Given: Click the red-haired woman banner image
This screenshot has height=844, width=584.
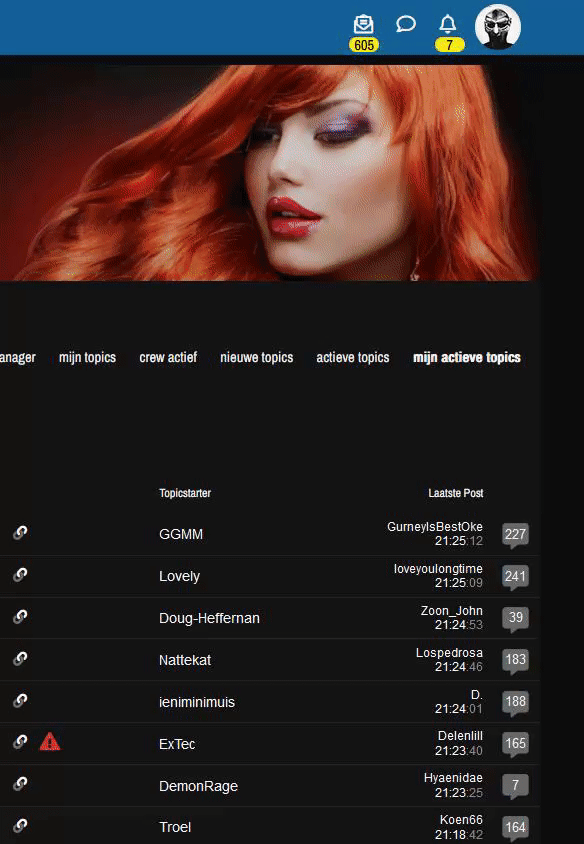Looking at the screenshot, I should point(269,172).
